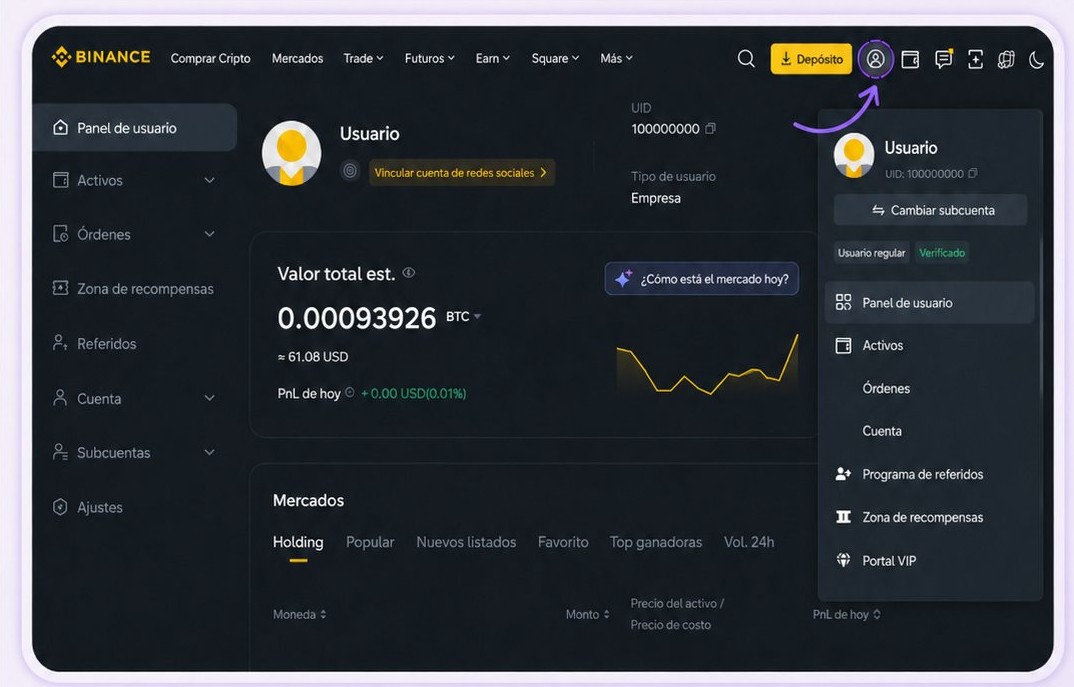Go to Mercados in top navigation
Image resolution: width=1074 pixels, height=687 pixels.
tap(297, 58)
